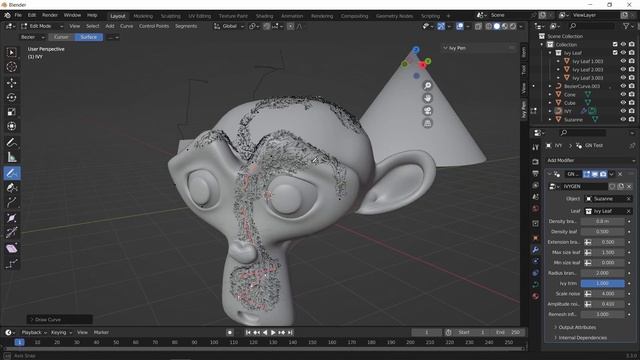Toggle visibility of BezierCurve.003
Viewport: 640px width, 360px height.
click(623, 86)
